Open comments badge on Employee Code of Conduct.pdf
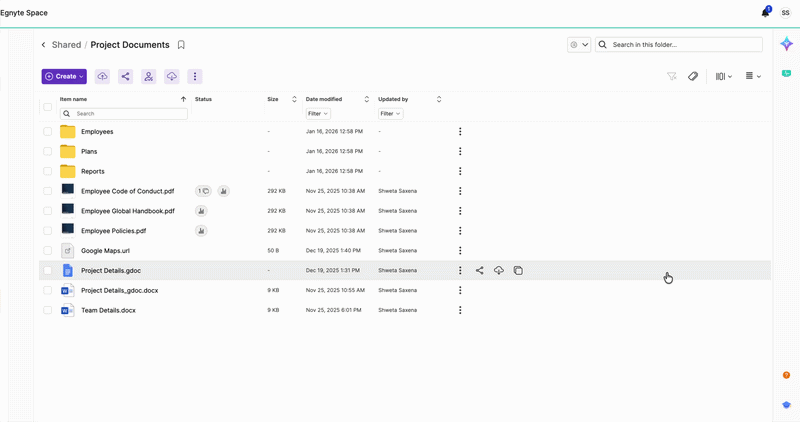The image size is (800, 422). (x=204, y=191)
